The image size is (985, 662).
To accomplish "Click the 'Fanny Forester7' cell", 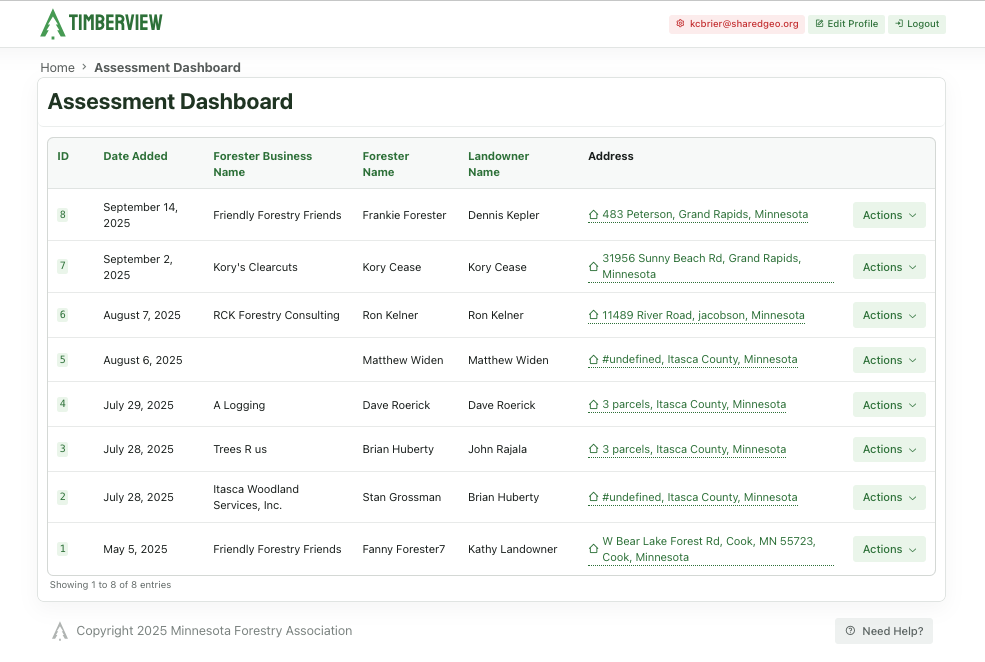I will click(403, 549).
